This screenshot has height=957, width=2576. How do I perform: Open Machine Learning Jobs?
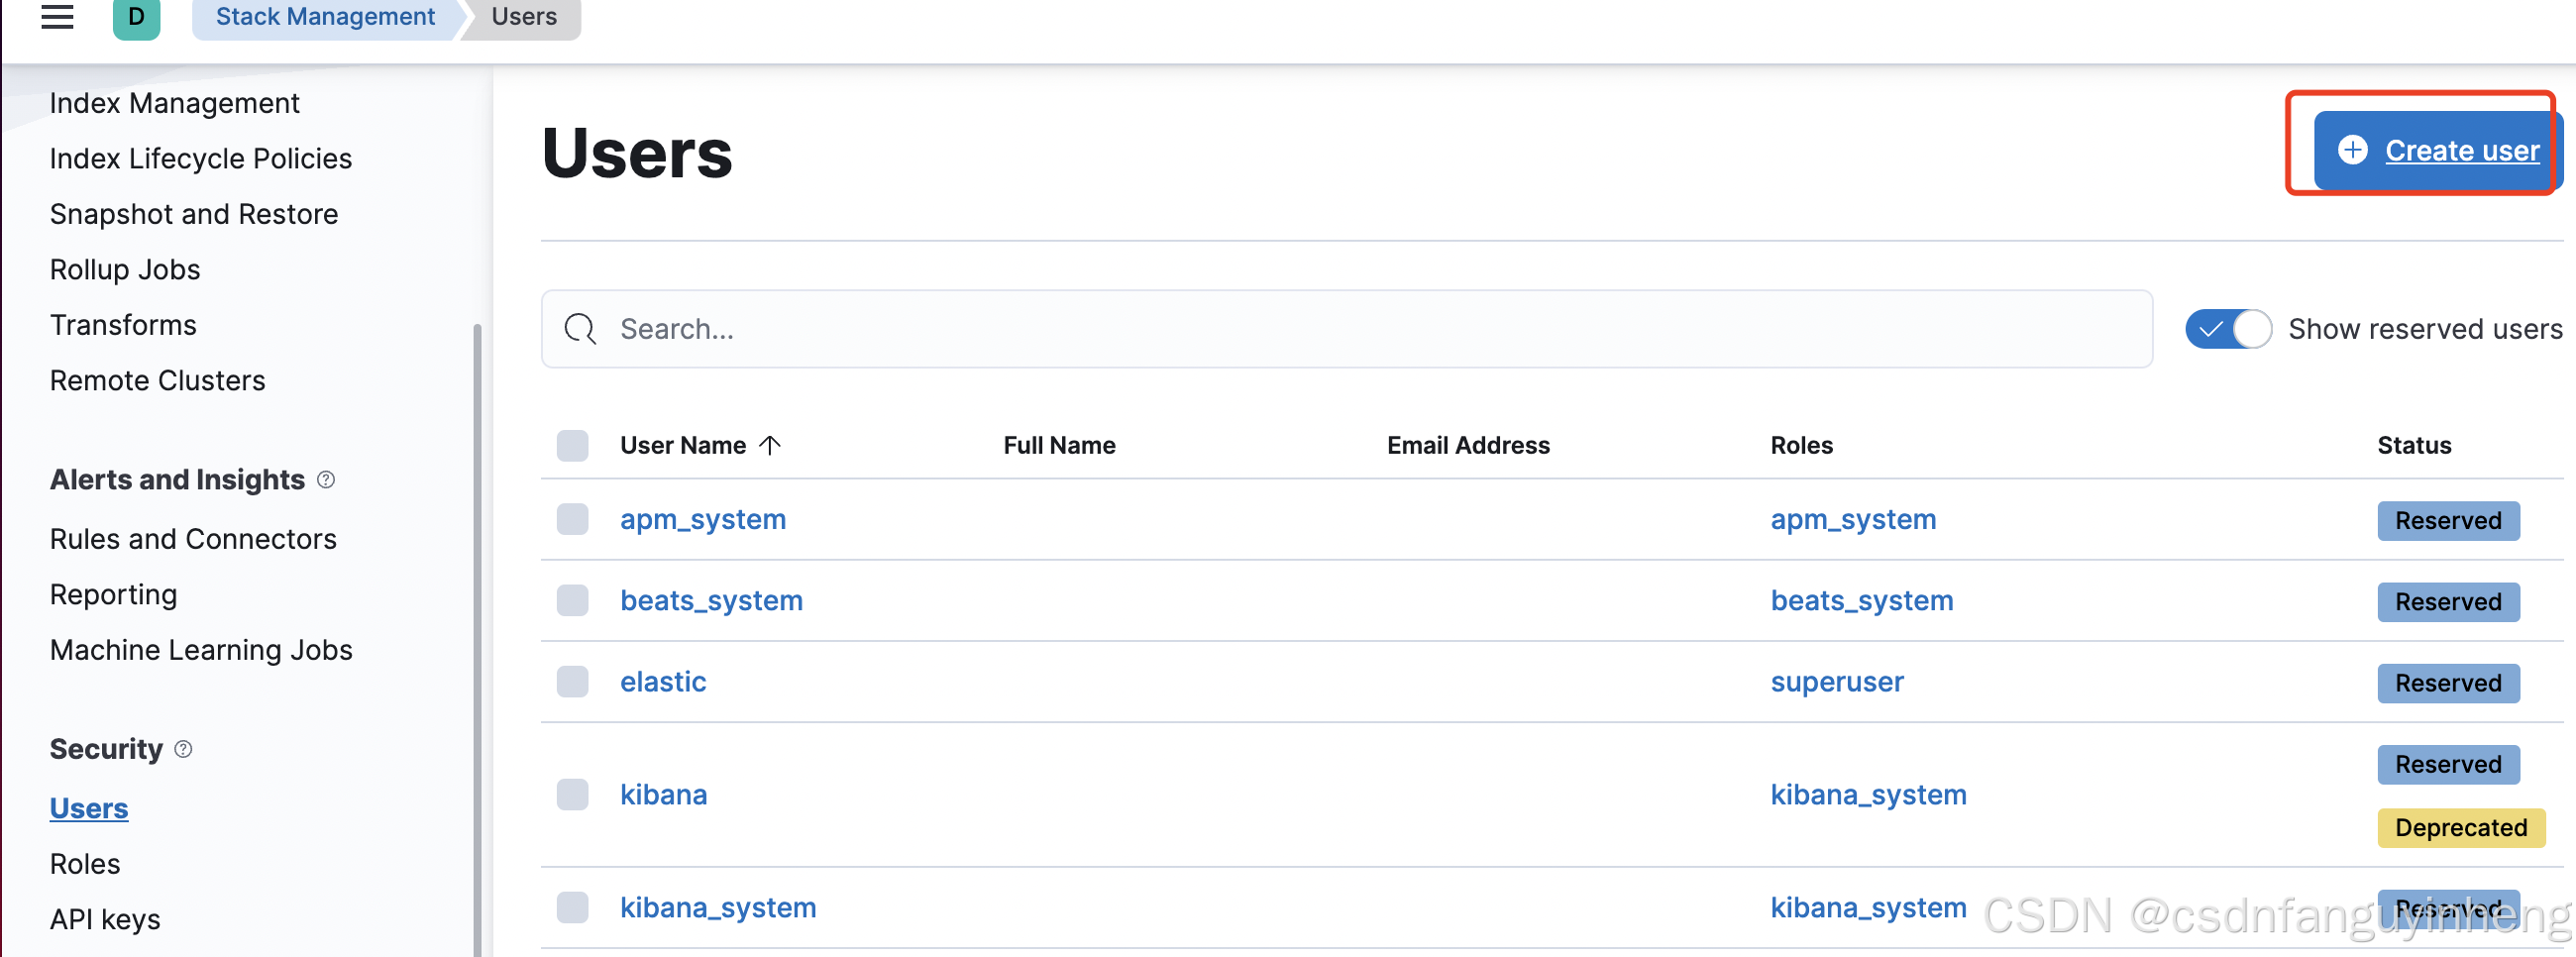(x=201, y=650)
